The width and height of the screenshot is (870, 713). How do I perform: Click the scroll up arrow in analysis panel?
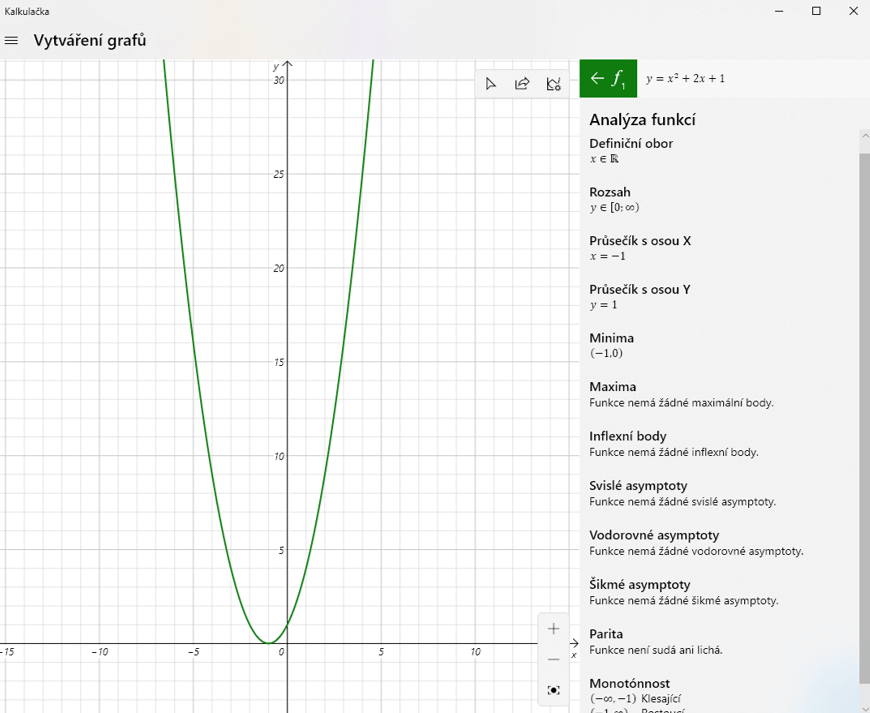864,135
